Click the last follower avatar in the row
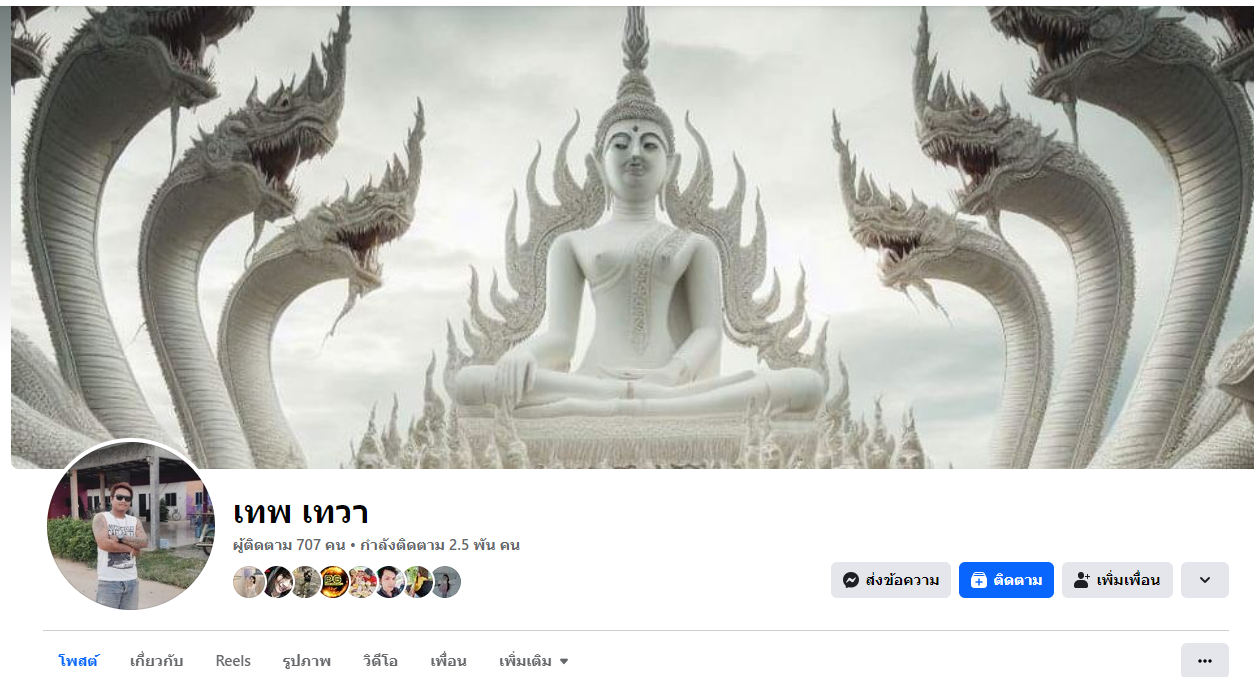This screenshot has height=677, width=1254. [445, 582]
